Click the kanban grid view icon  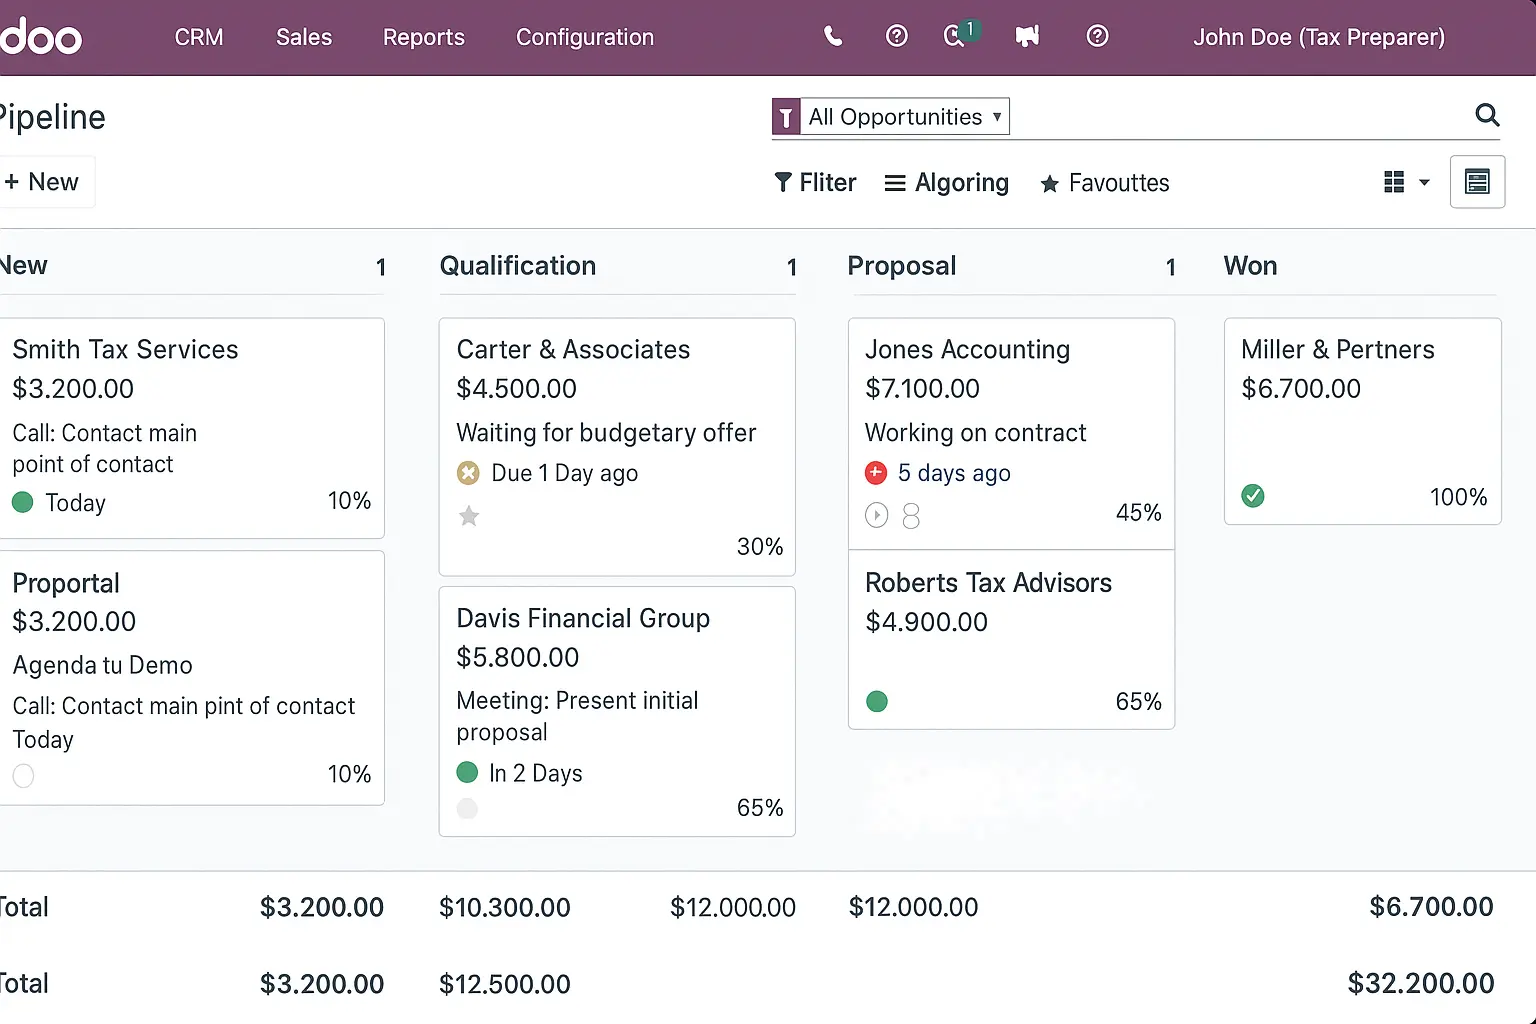pyautogui.click(x=1394, y=182)
